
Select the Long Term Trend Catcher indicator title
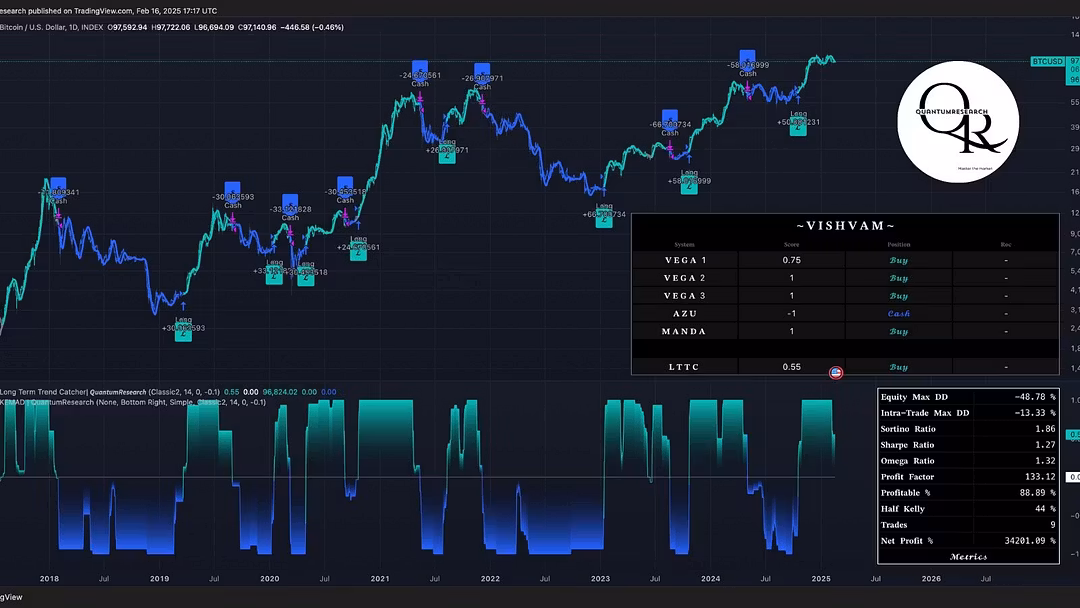pyautogui.click(x=44, y=391)
